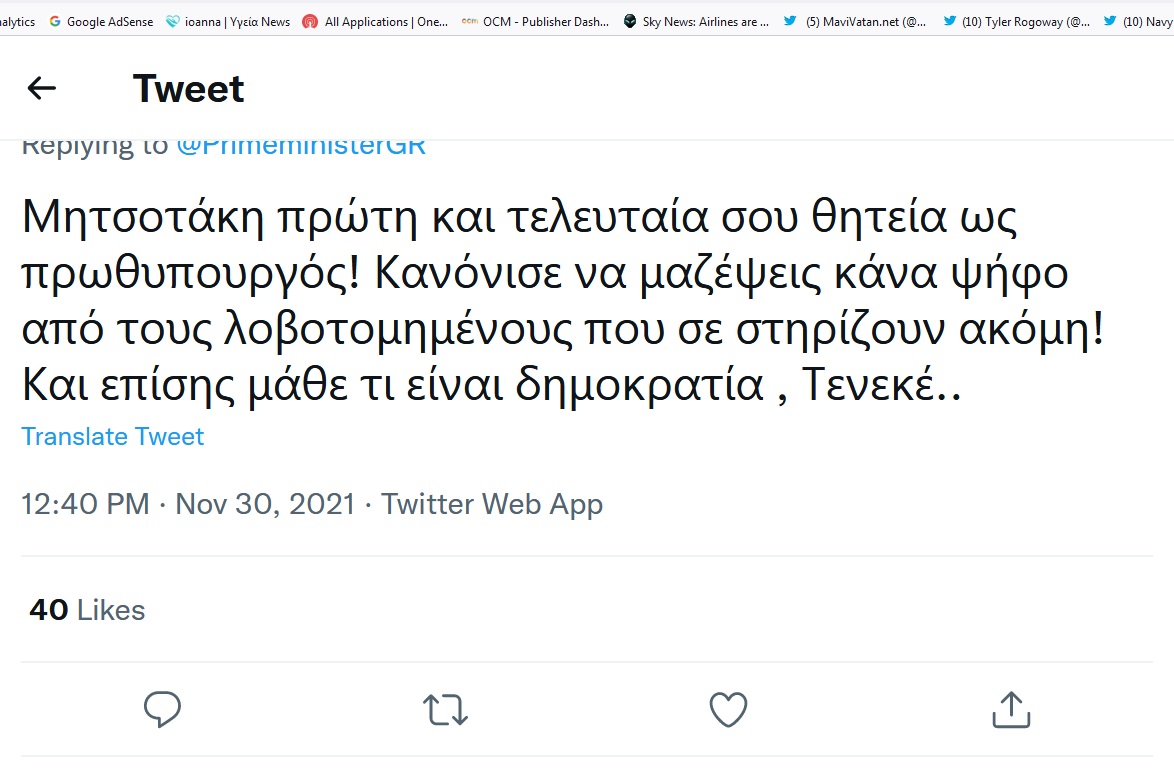Click the Translate Tweet link
The height and width of the screenshot is (777, 1174).
[x=113, y=437]
